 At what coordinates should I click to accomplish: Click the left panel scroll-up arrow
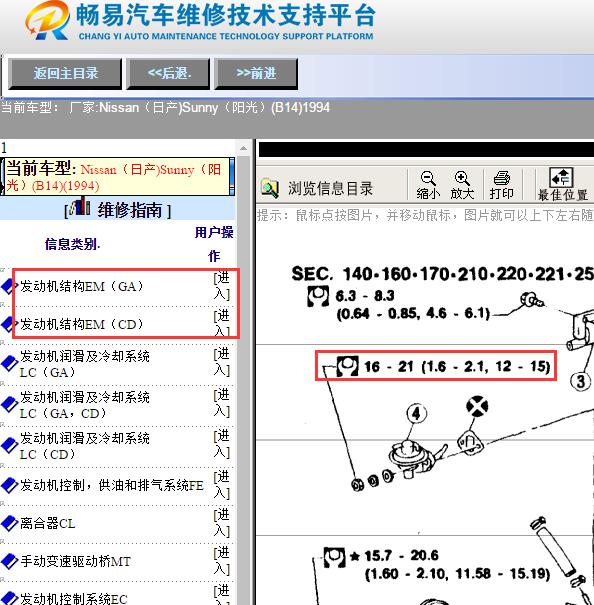pos(244,148)
